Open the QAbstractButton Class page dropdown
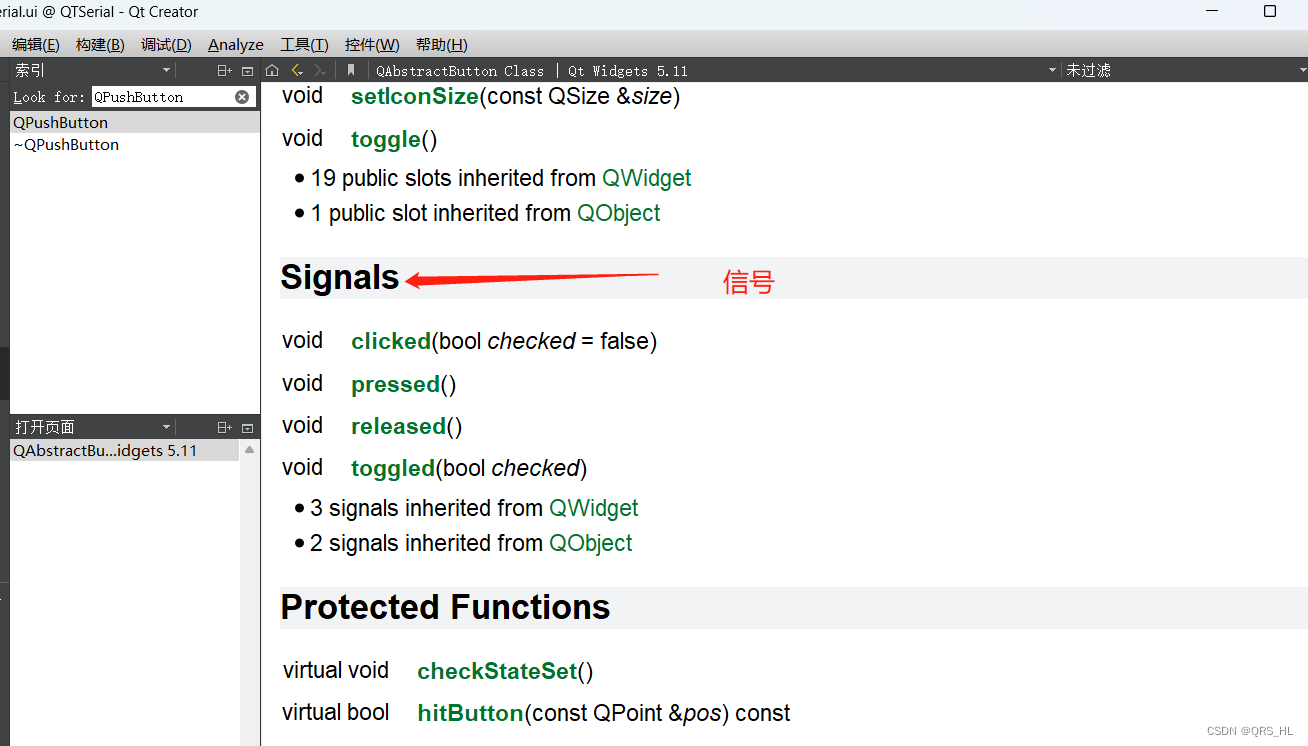Screen dimensions: 1308x746 [1052, 70]
